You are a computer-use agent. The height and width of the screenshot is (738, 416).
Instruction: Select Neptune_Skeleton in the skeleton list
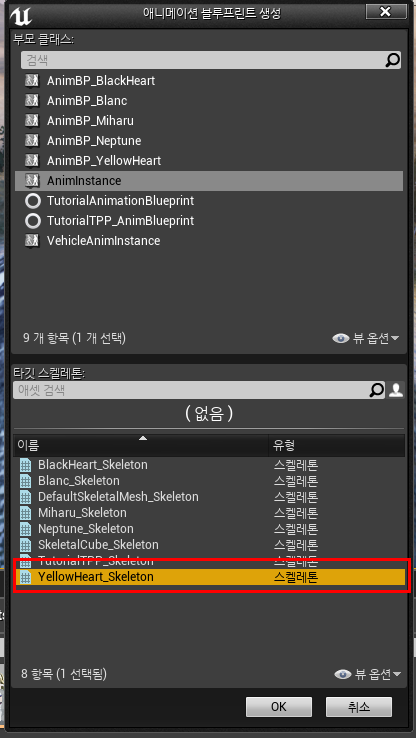point(209,529)
